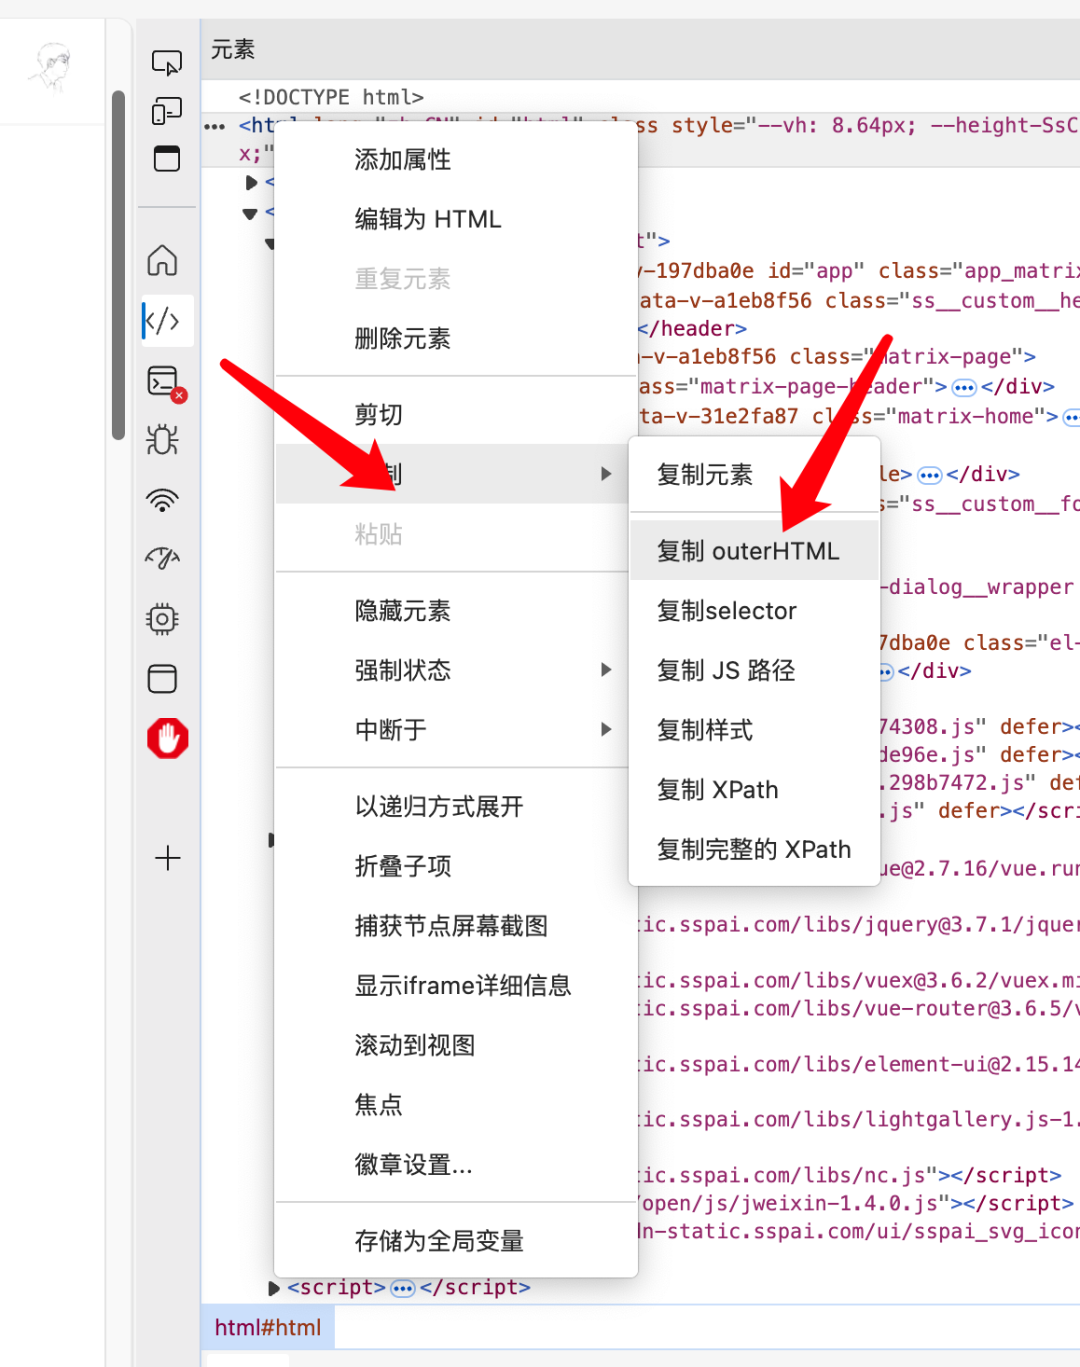Click the red stop-hand extension icon
1080x1367 pixels.
167,739
